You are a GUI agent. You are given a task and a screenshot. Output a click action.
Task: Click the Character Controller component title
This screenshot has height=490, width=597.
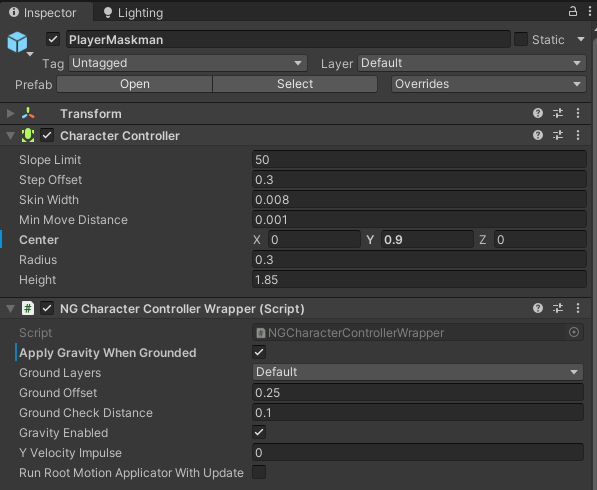pos(120,136)
